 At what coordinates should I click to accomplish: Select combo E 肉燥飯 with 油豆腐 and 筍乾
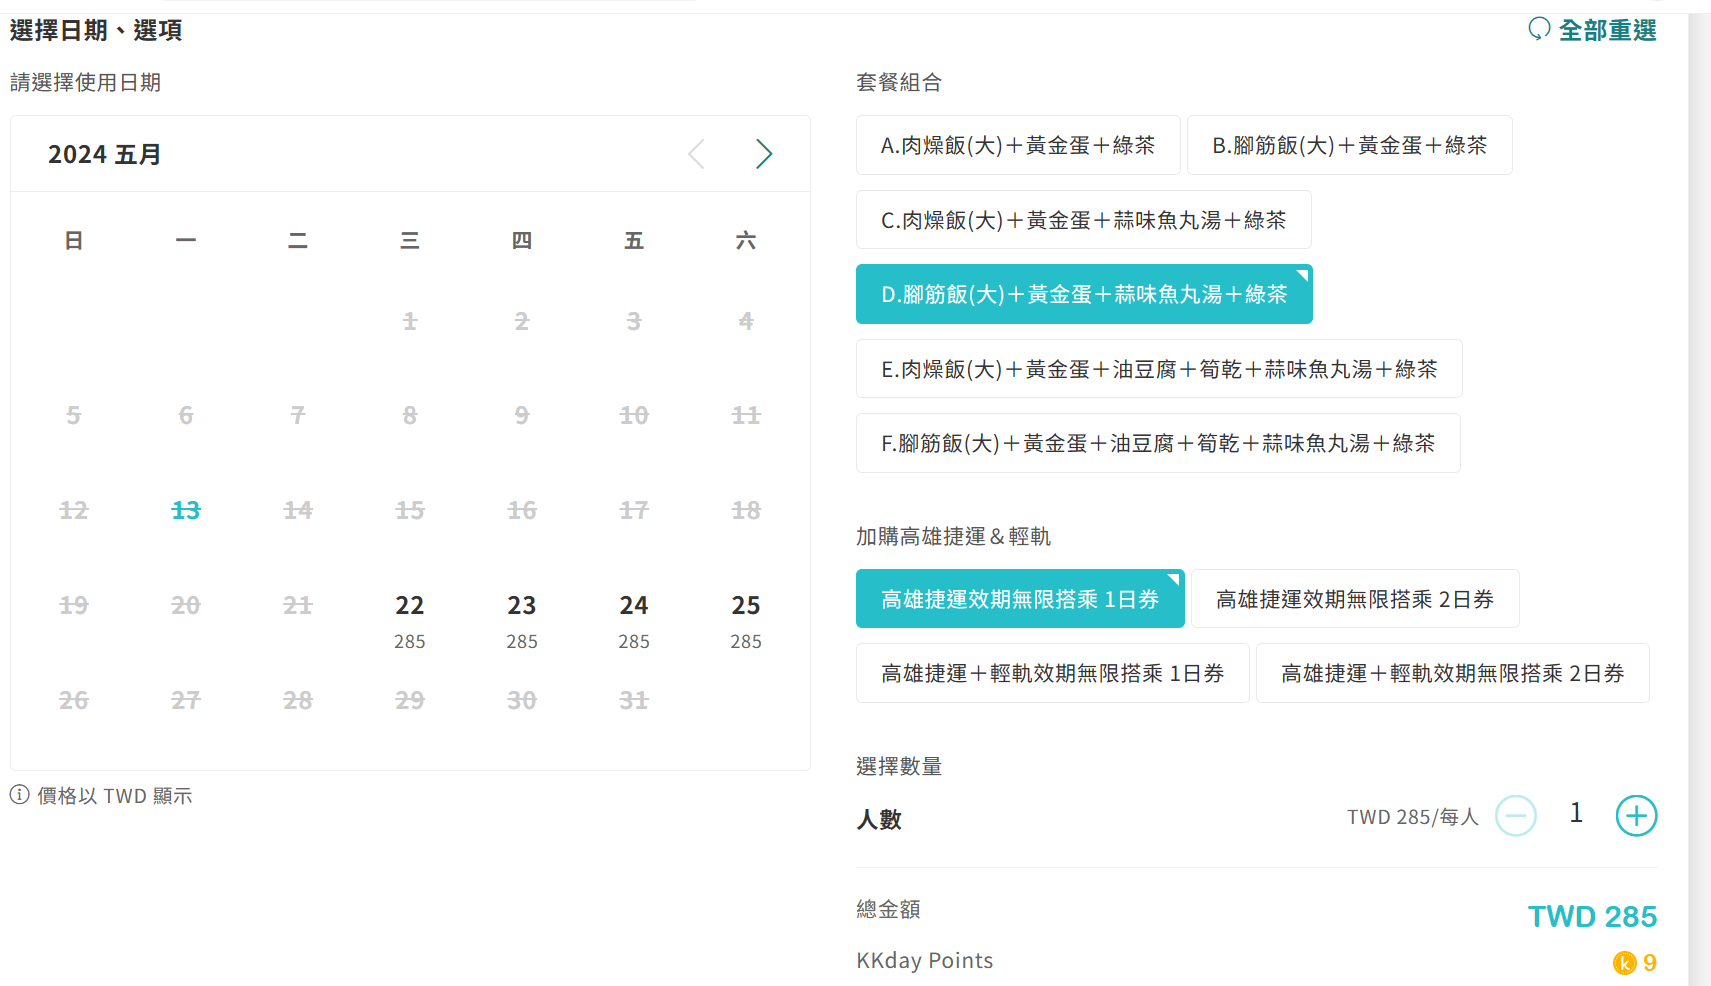pyautogui.click(x=1159, y=369)
